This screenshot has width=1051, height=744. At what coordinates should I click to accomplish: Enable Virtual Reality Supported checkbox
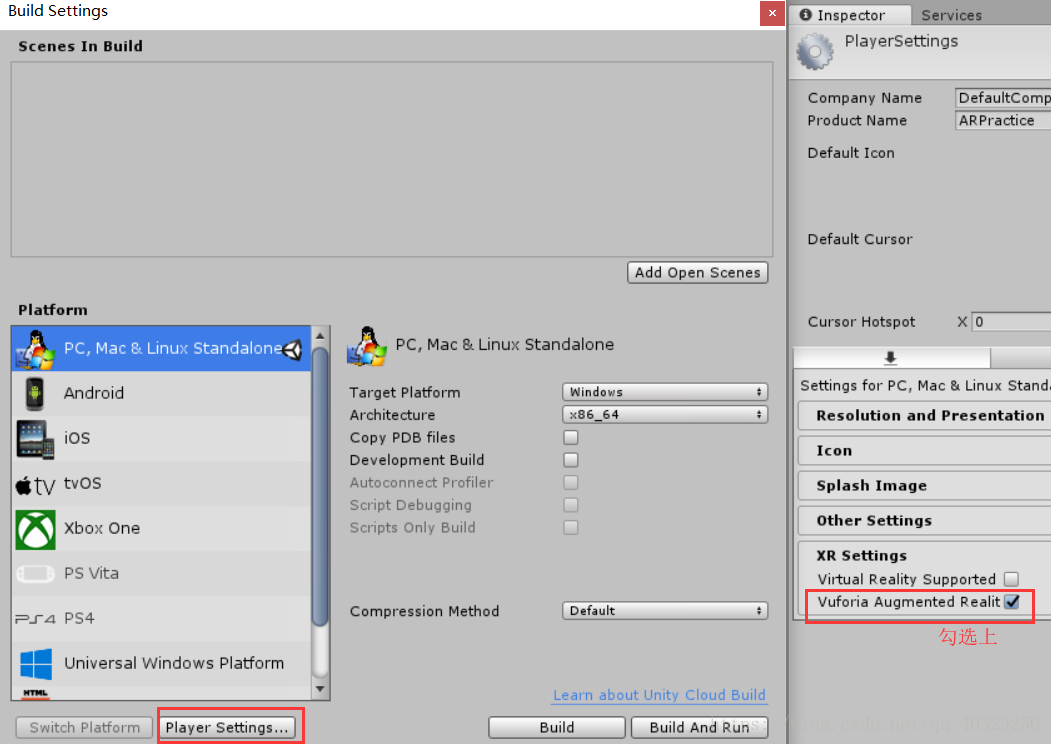coord(1011,579)
